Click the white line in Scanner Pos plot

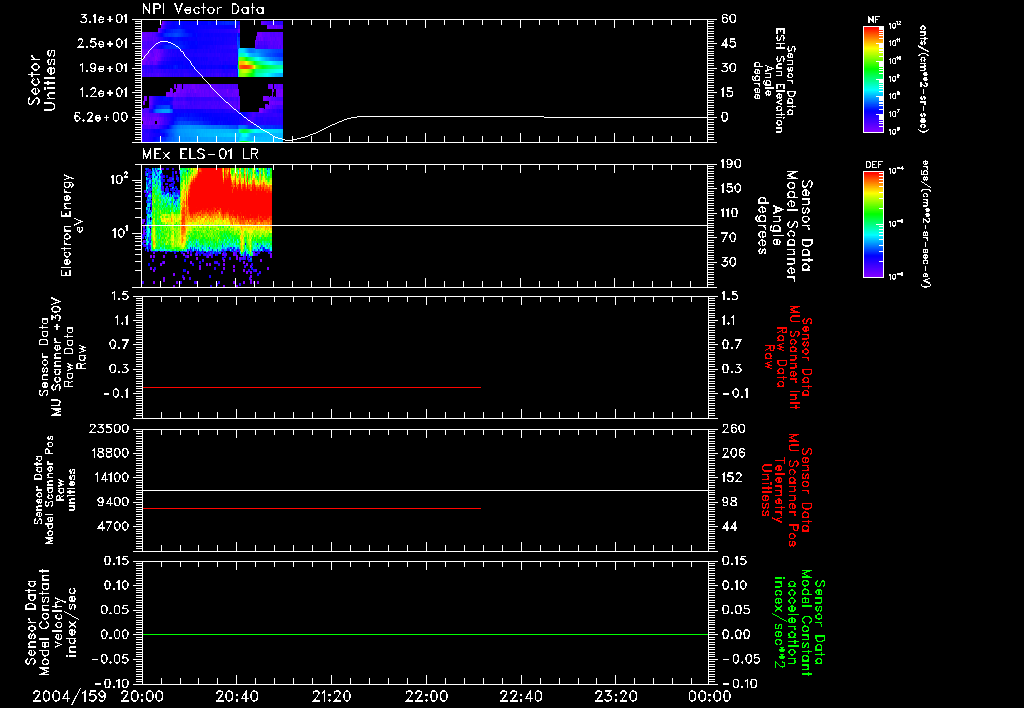(425, 491)
